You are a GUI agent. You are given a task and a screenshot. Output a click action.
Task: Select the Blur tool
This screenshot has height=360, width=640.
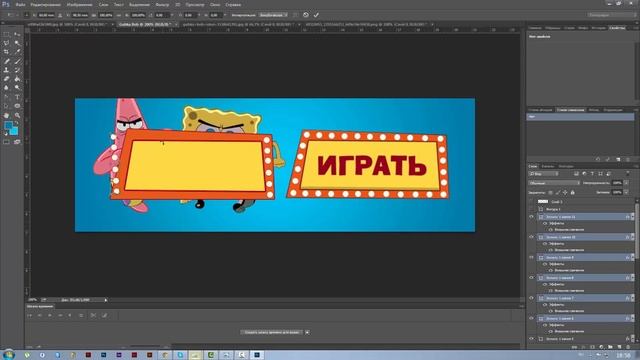click(x=6, y=88)
